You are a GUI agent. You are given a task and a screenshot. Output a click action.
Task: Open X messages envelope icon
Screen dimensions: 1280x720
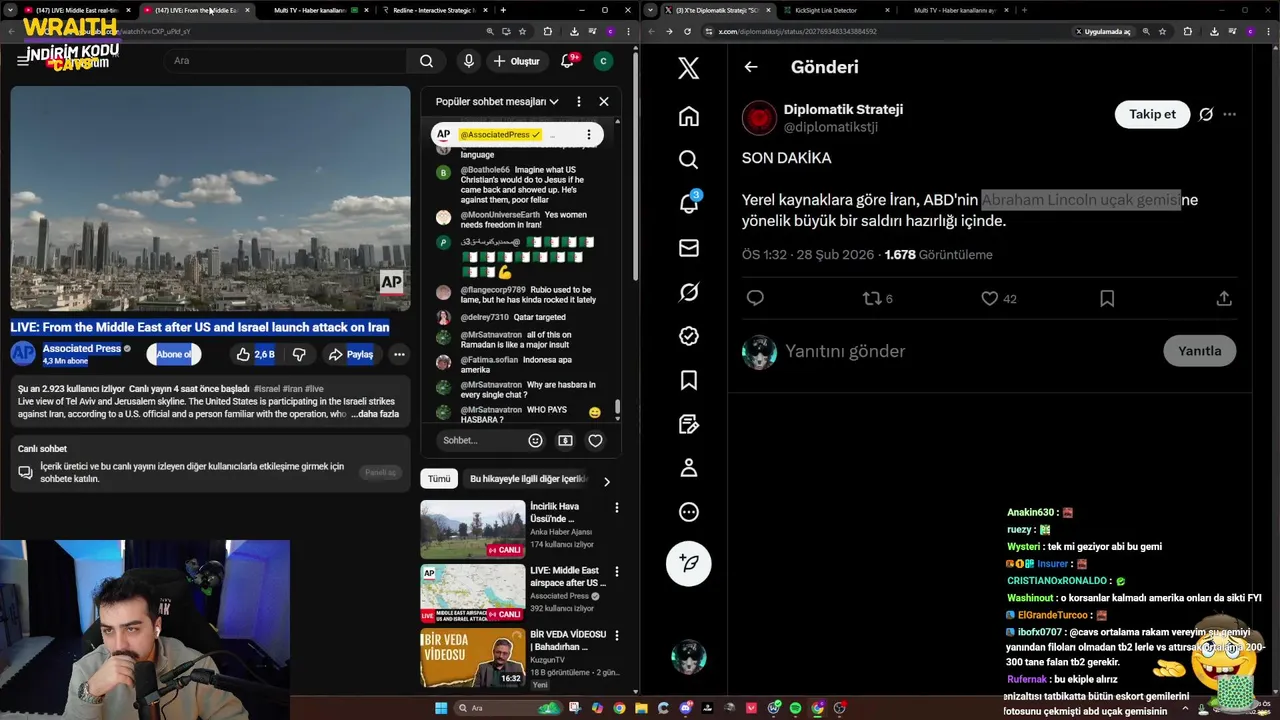click(688, 248)
